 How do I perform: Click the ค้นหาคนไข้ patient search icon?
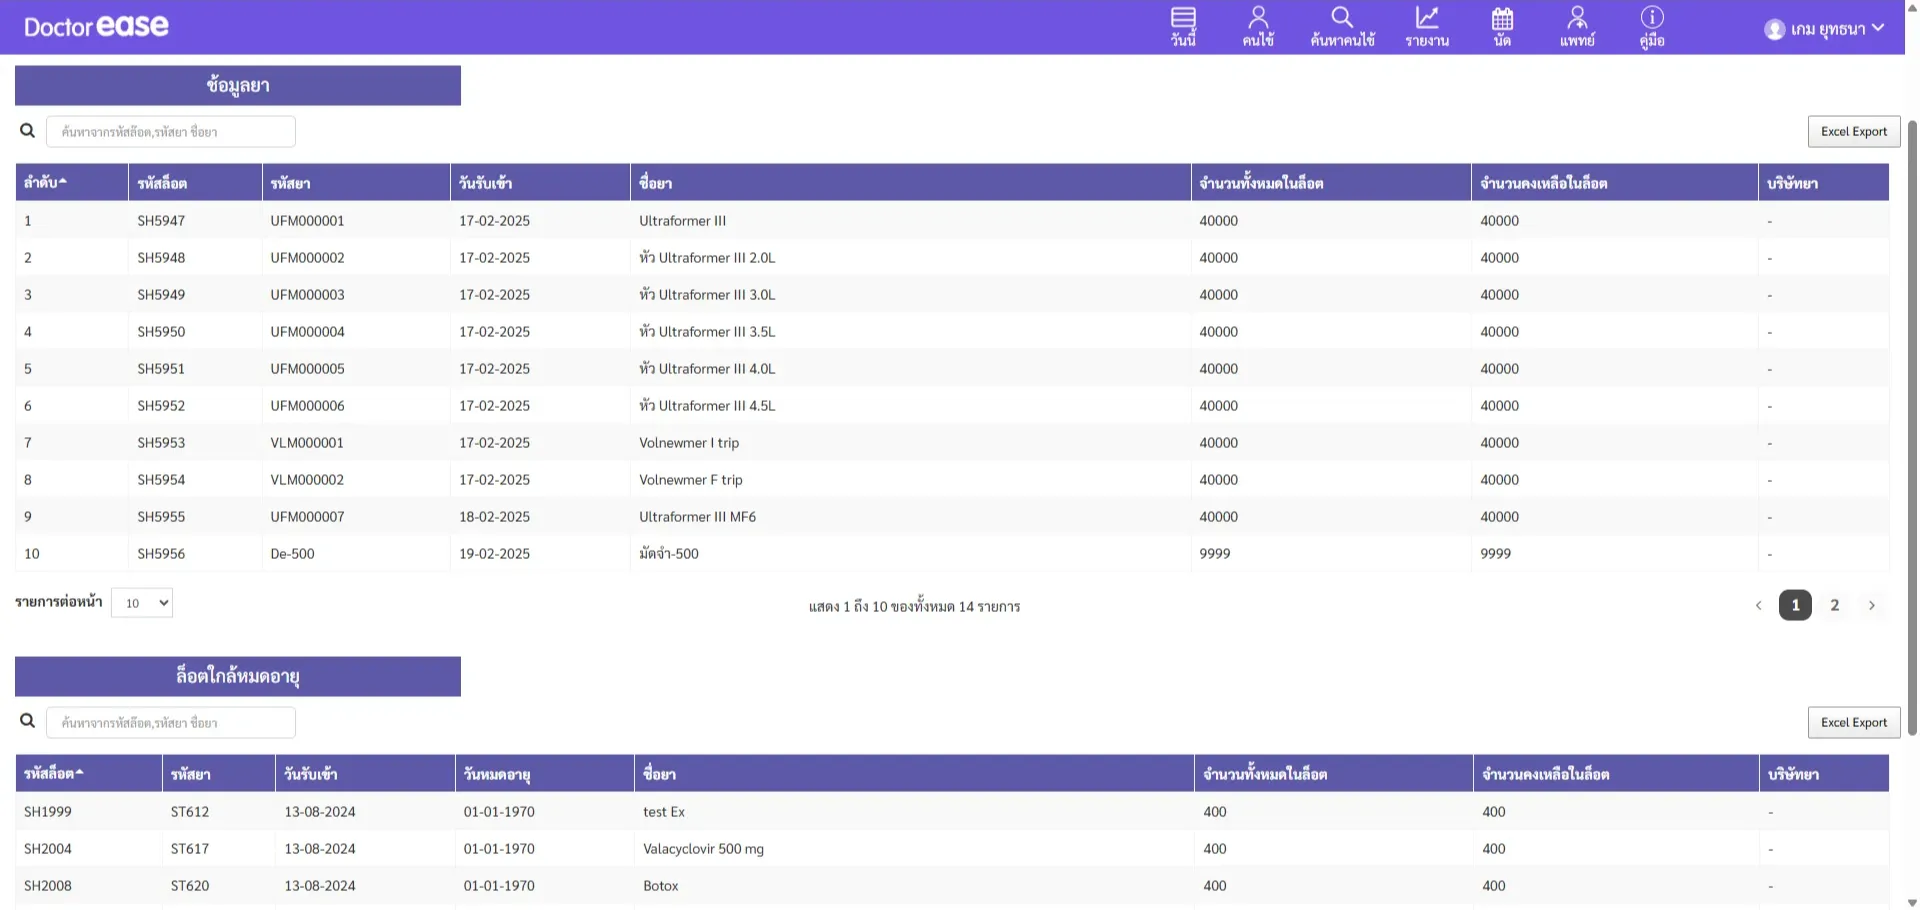pyautogui.click(x=1342, y=27)
